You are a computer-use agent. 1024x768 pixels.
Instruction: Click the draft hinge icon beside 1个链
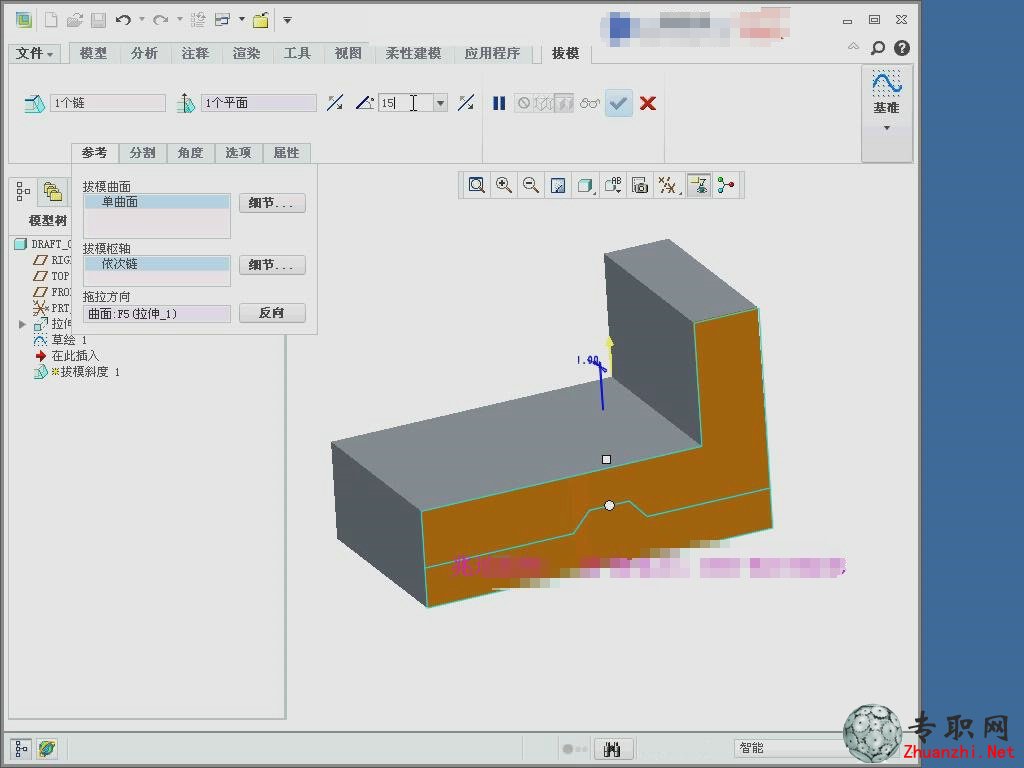[x=34, y=103]
